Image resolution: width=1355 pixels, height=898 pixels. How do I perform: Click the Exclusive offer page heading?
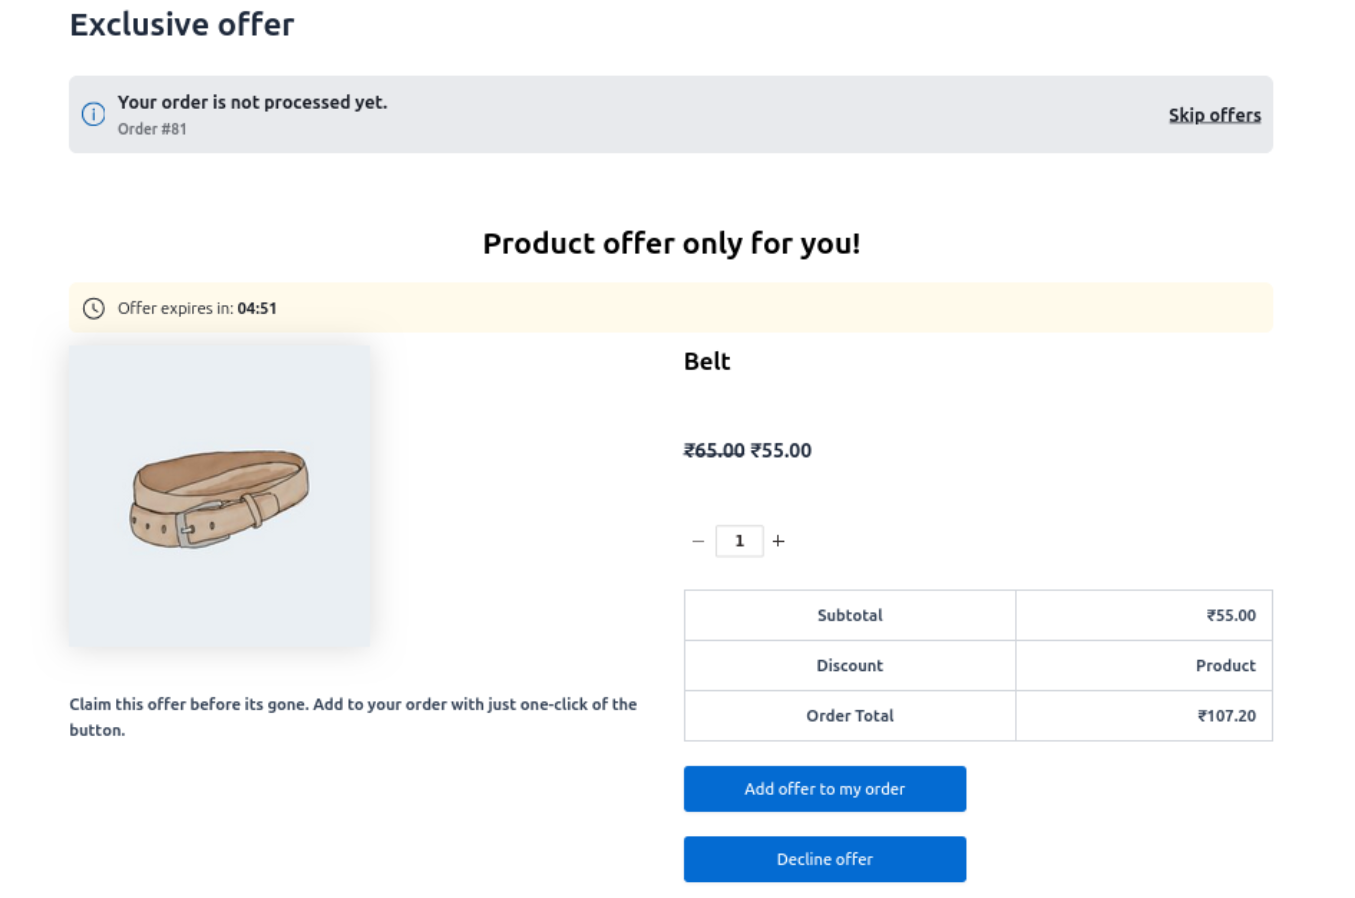coord(182,24)
